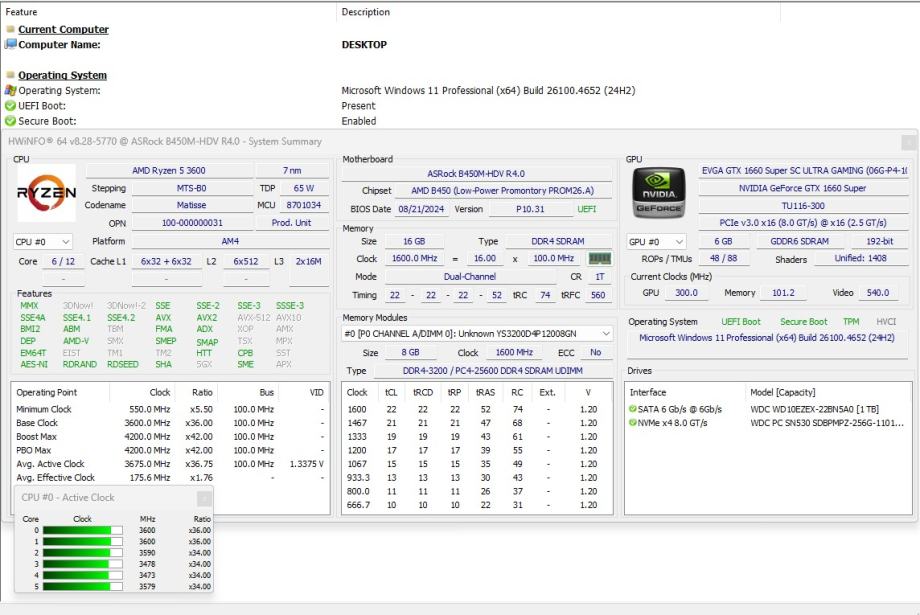Viewport: 920px width, 615px height.
Task: Click the Computer Name monitor icon
Action: click(x=11, y=45)
